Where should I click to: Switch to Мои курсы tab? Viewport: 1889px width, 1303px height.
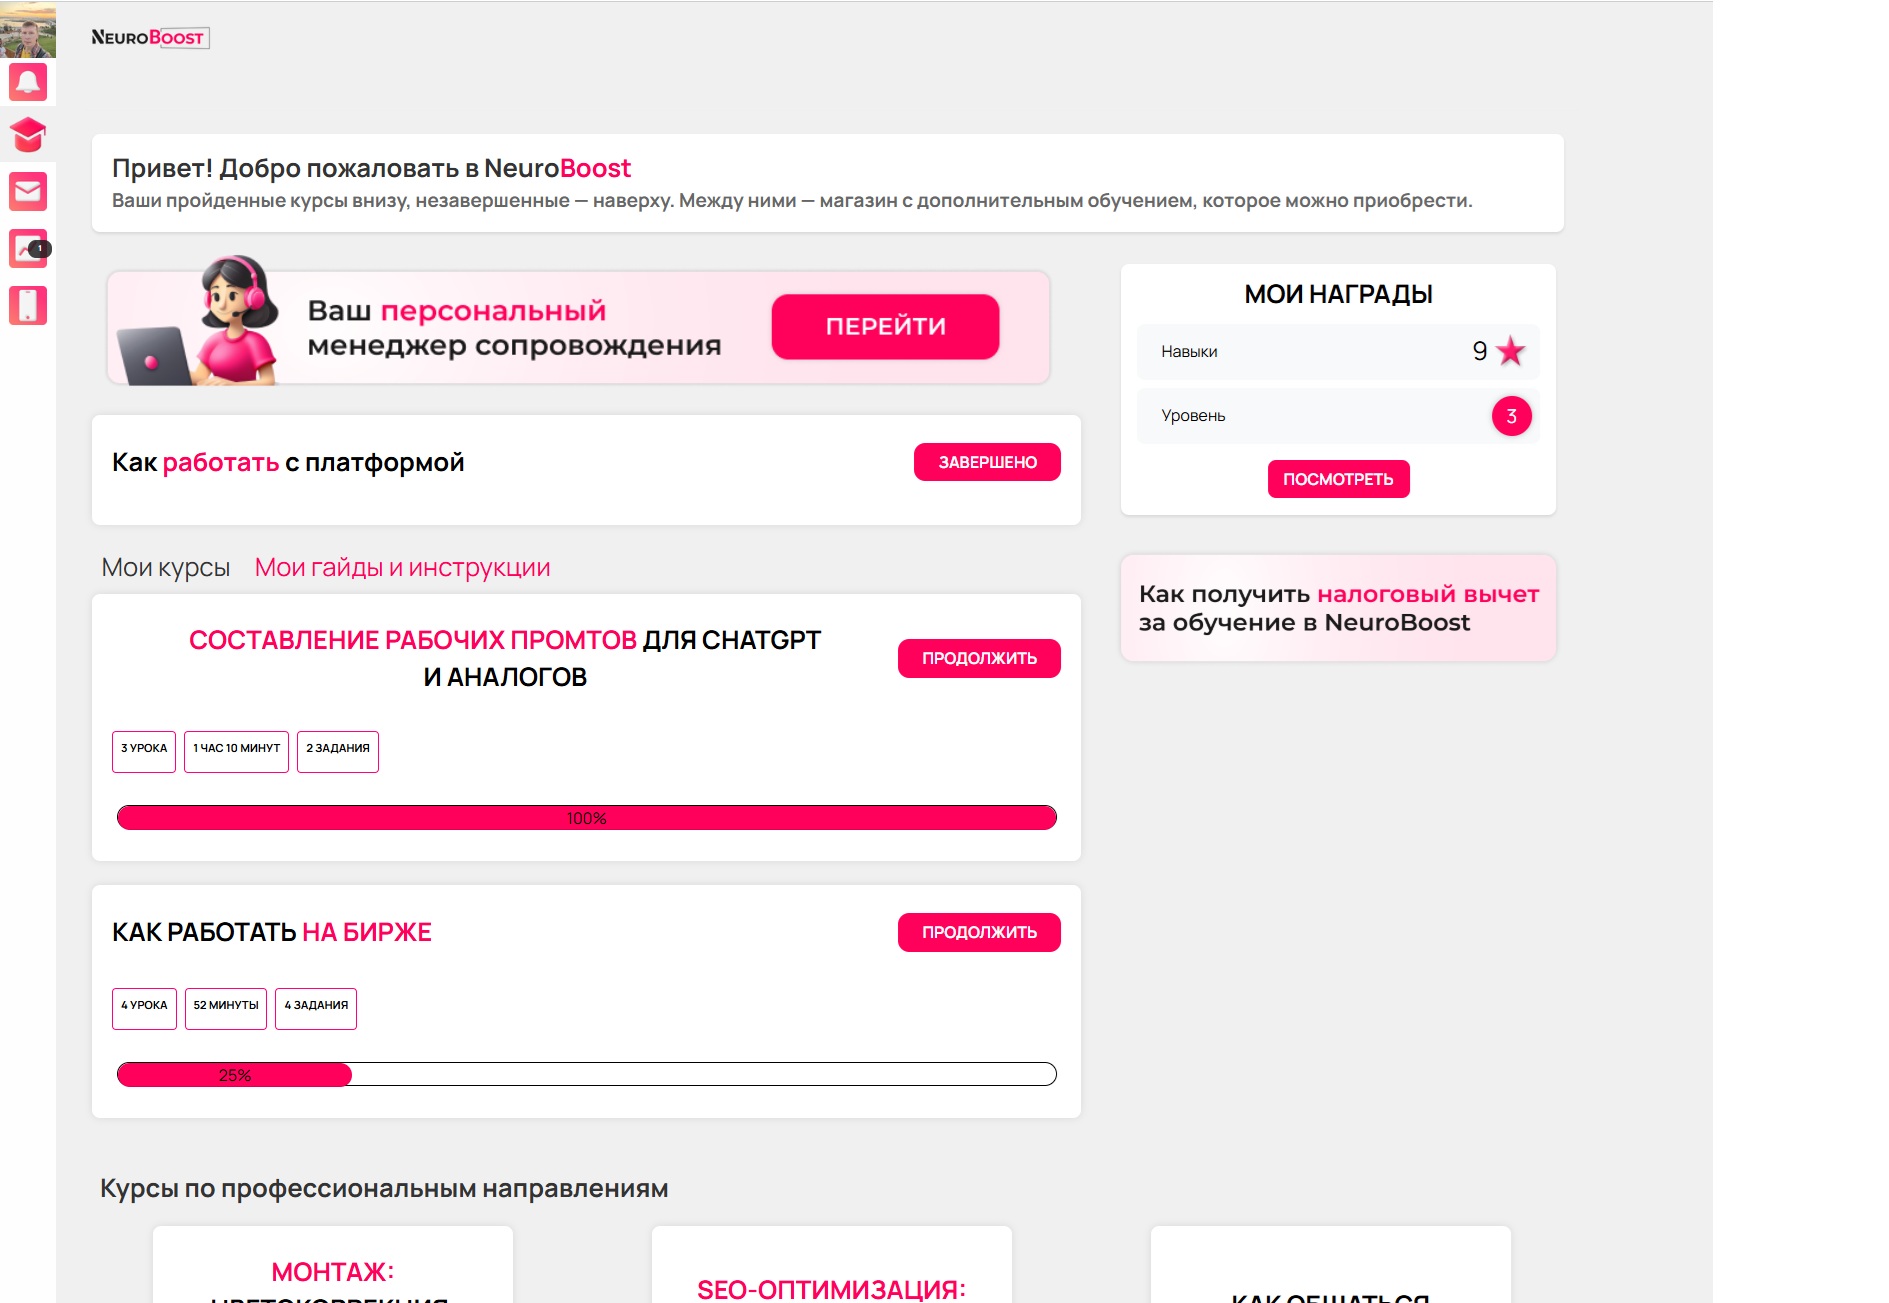166,568
